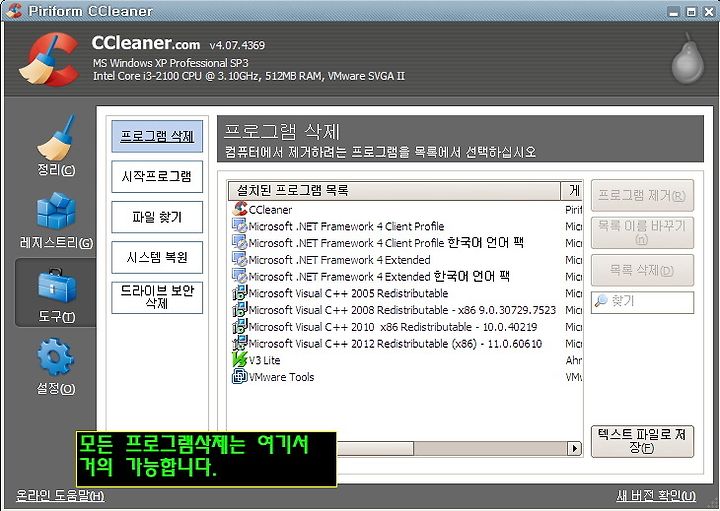Click CCleaner.com title text in header
Screen dimensions: 720x511
click(146, 43)
